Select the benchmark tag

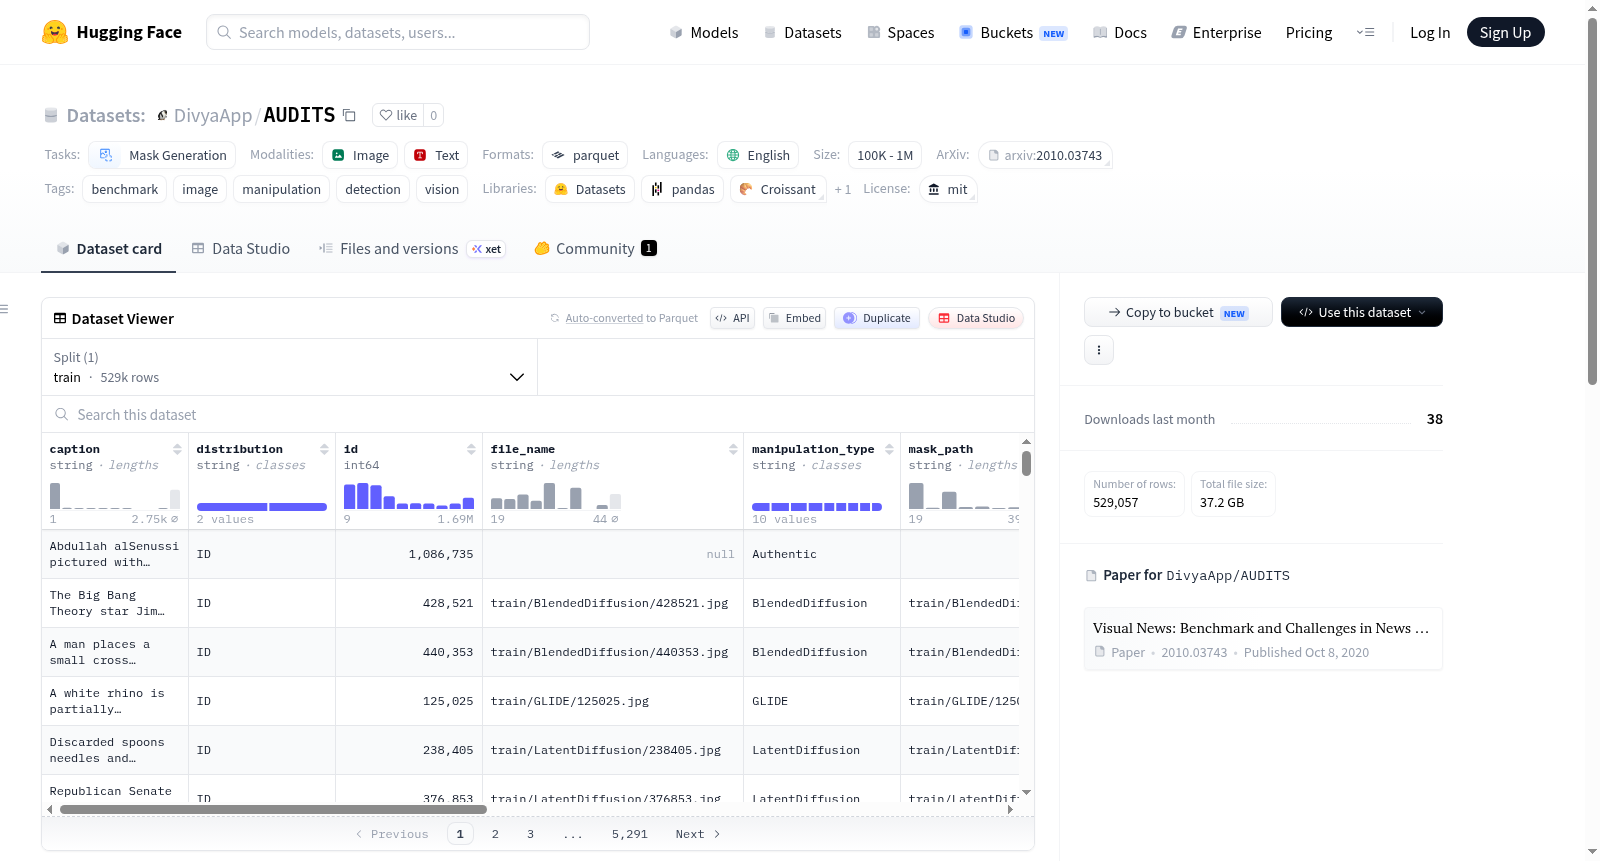tap(125, 189)
